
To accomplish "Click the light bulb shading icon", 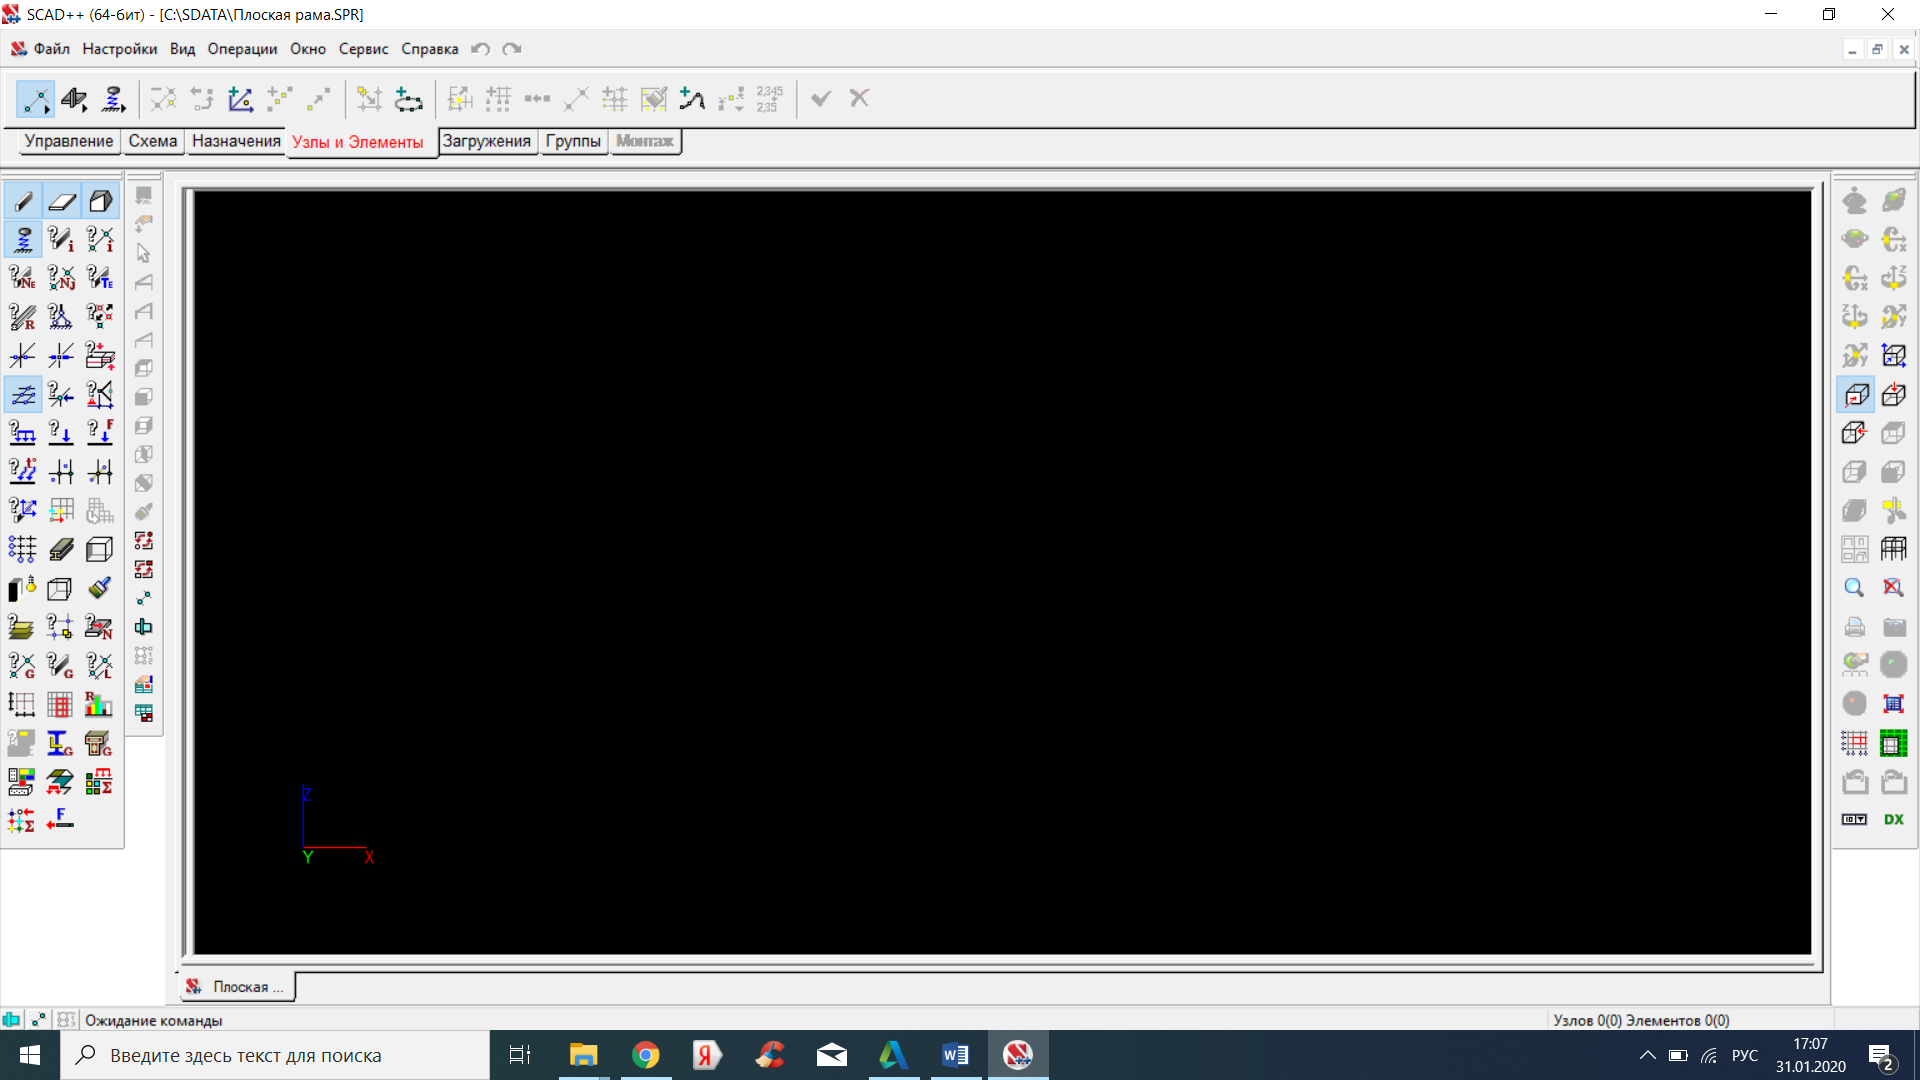I will 23,588.
